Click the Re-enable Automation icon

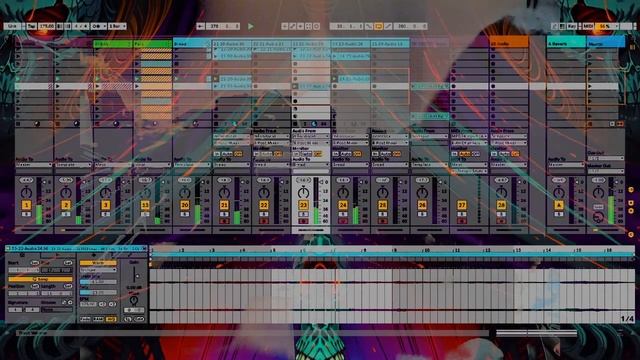[300, 26]
